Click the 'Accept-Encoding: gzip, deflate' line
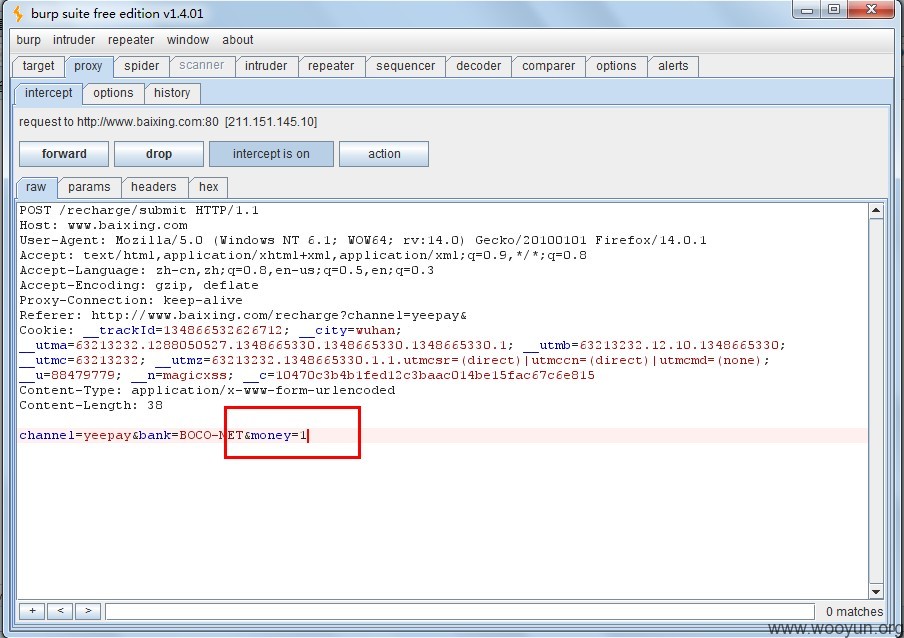Viewport: 904px width, 638px height. click(x=138, y=285)
